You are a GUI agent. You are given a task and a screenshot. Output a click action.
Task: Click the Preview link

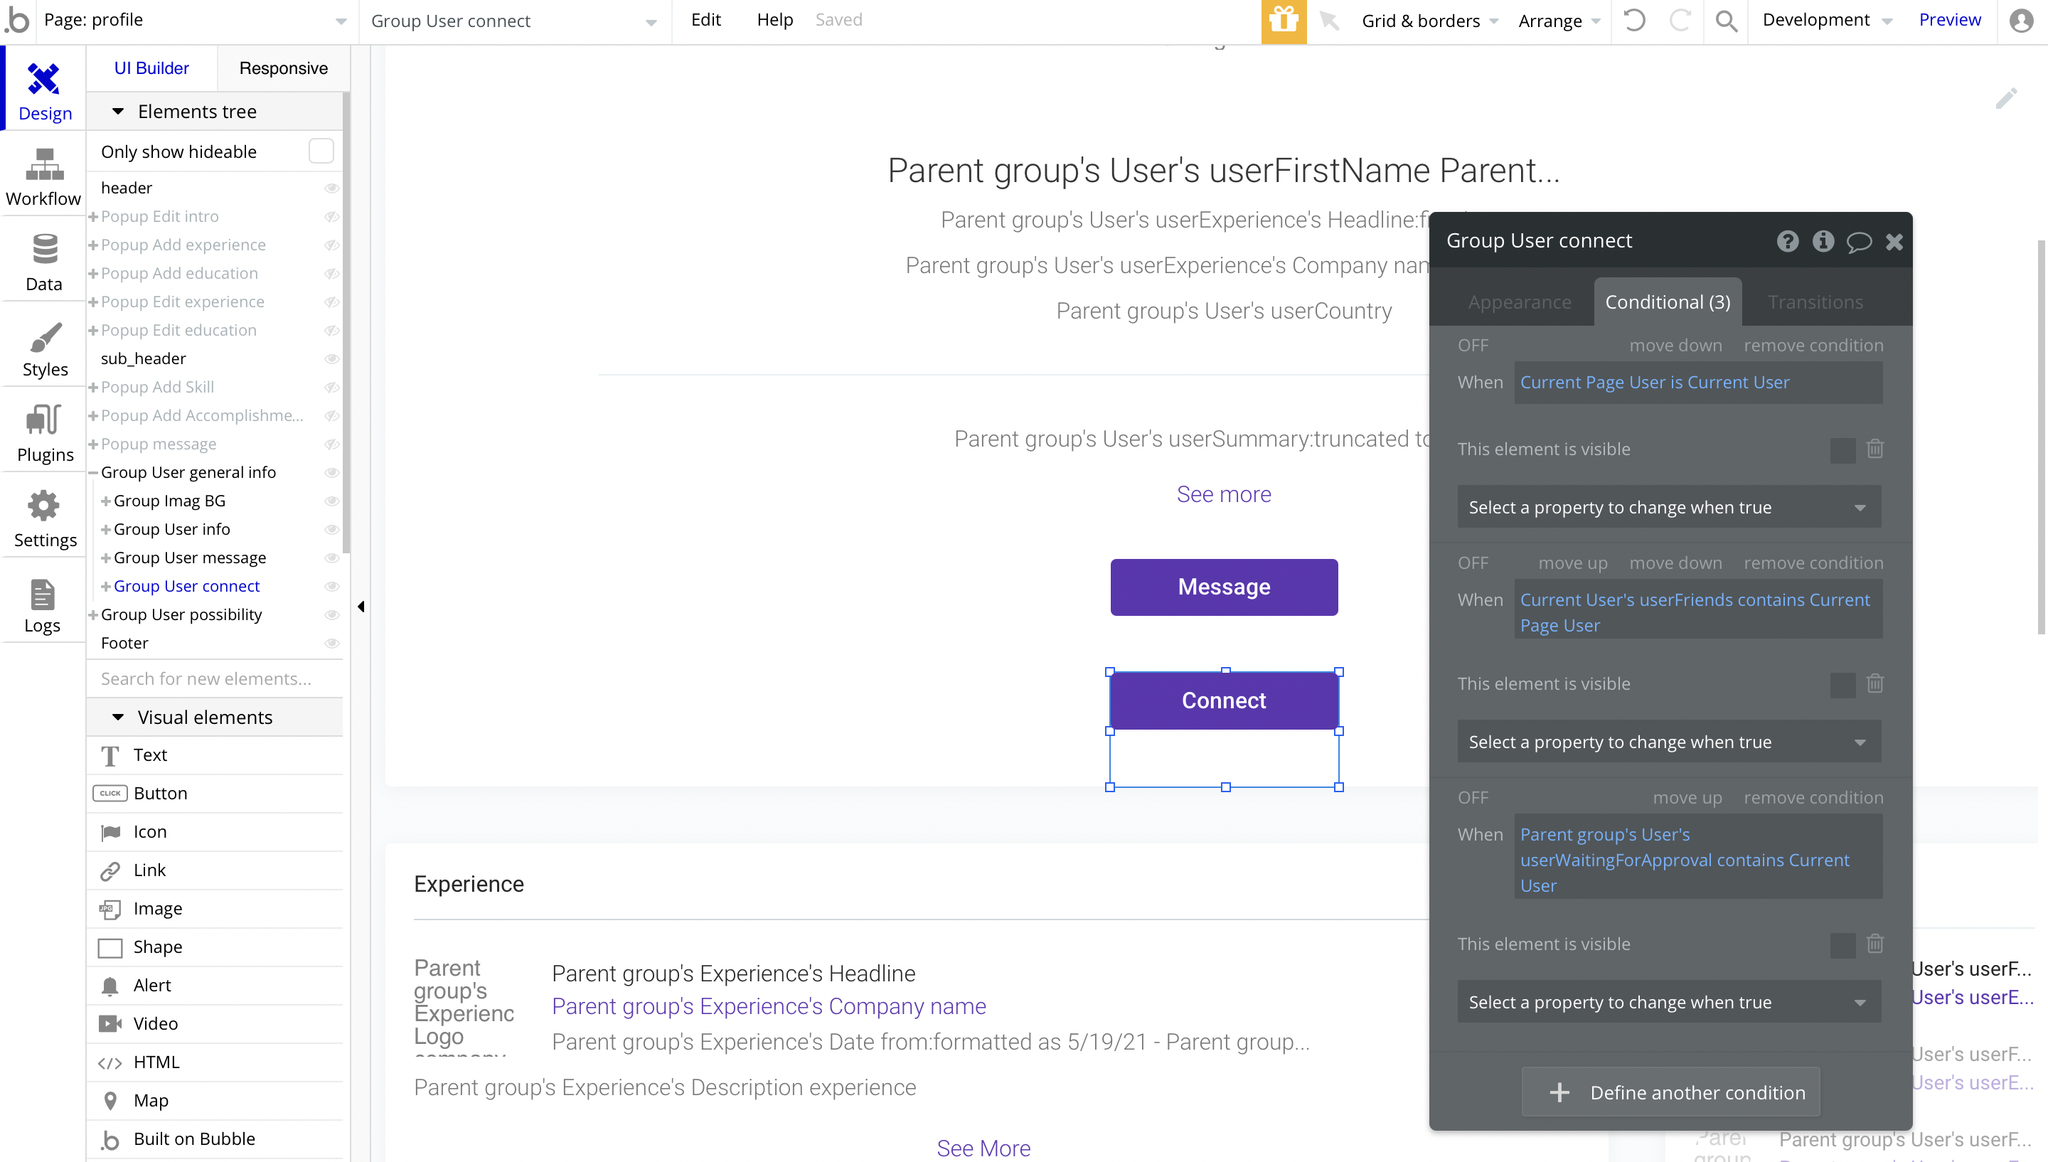tap(1949, 20)
